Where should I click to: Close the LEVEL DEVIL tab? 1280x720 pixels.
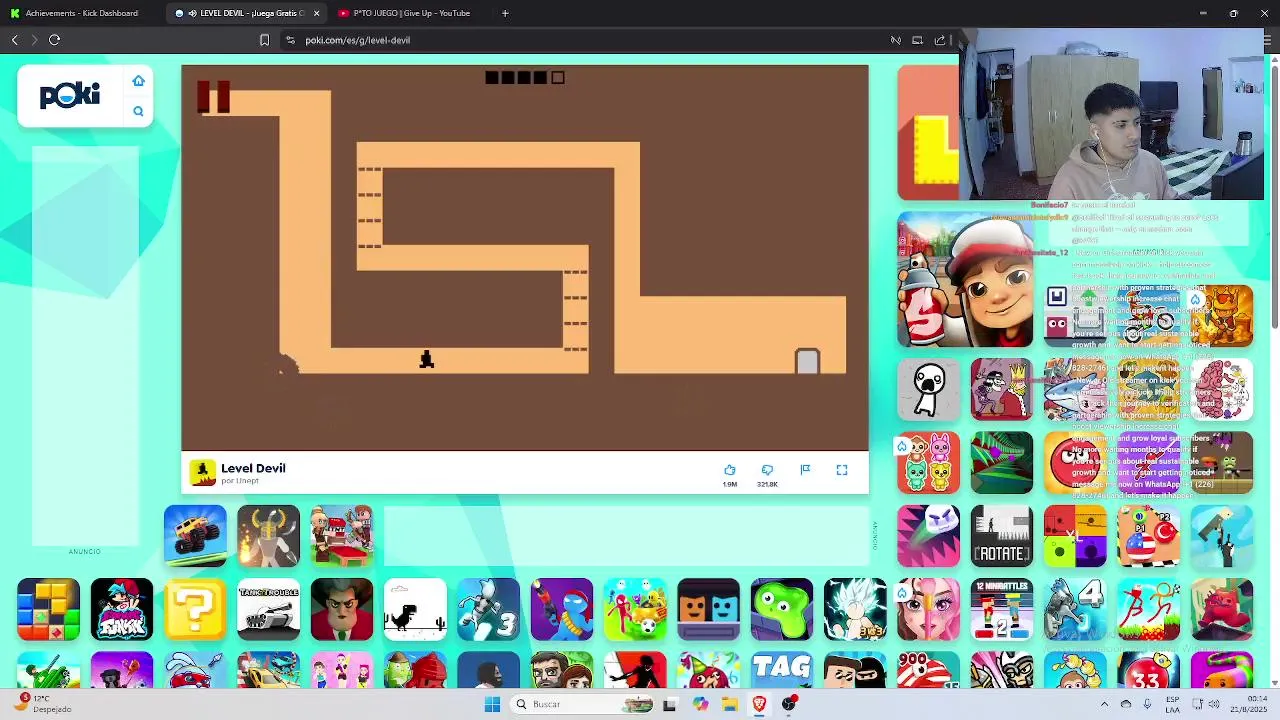pos(317,13)
